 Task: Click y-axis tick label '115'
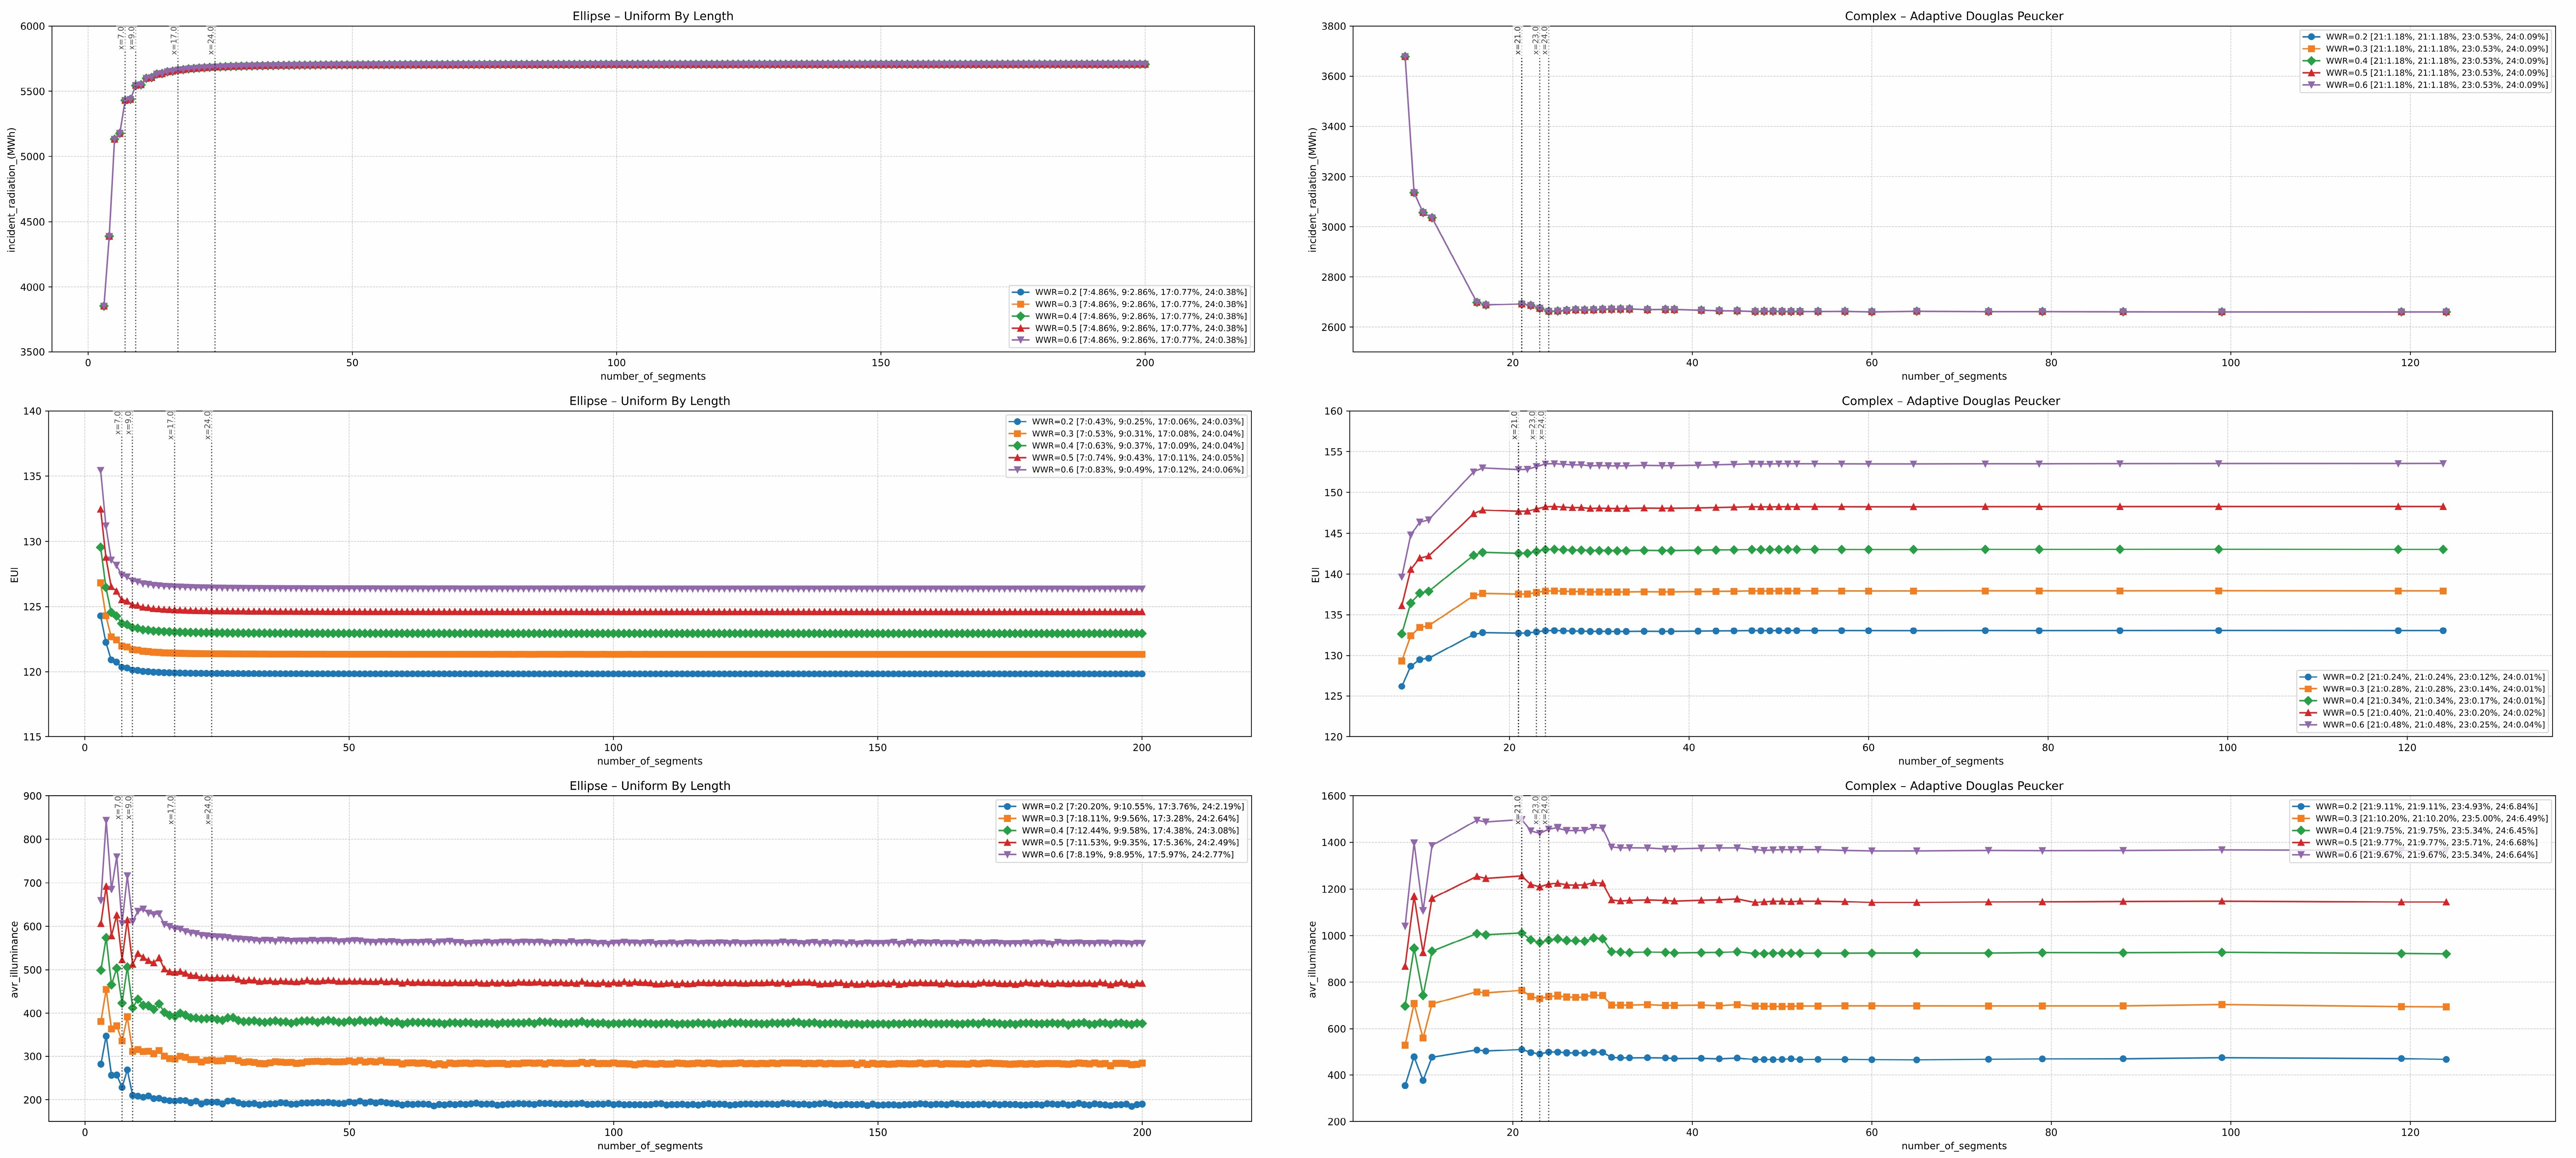[33, 737]
